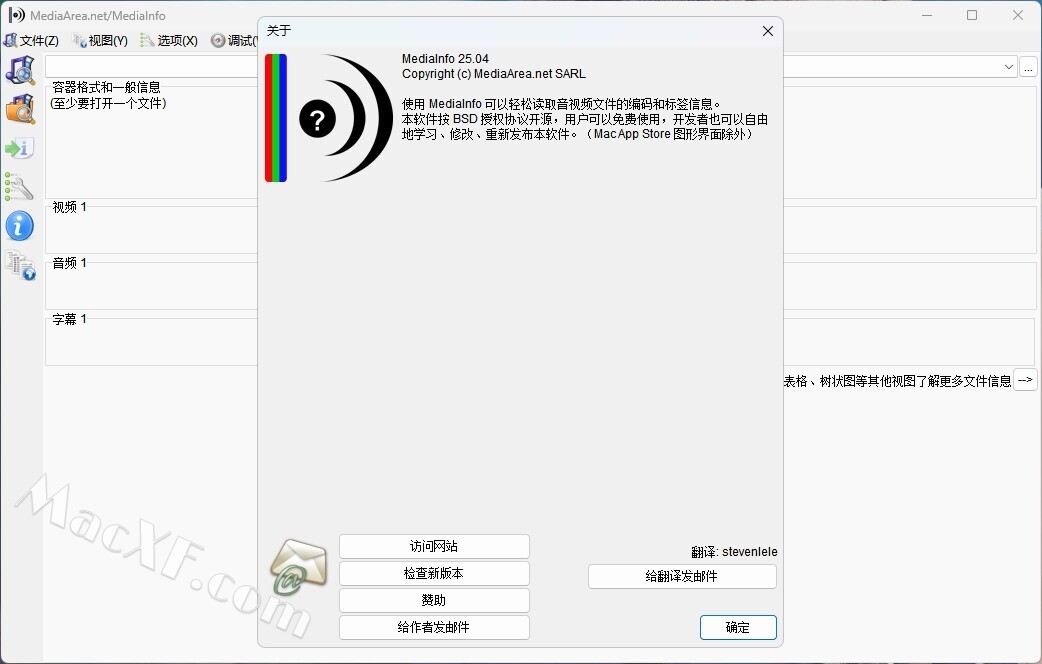
Task: Click the '音频 1' group label
Action: (x=69, y=263)
